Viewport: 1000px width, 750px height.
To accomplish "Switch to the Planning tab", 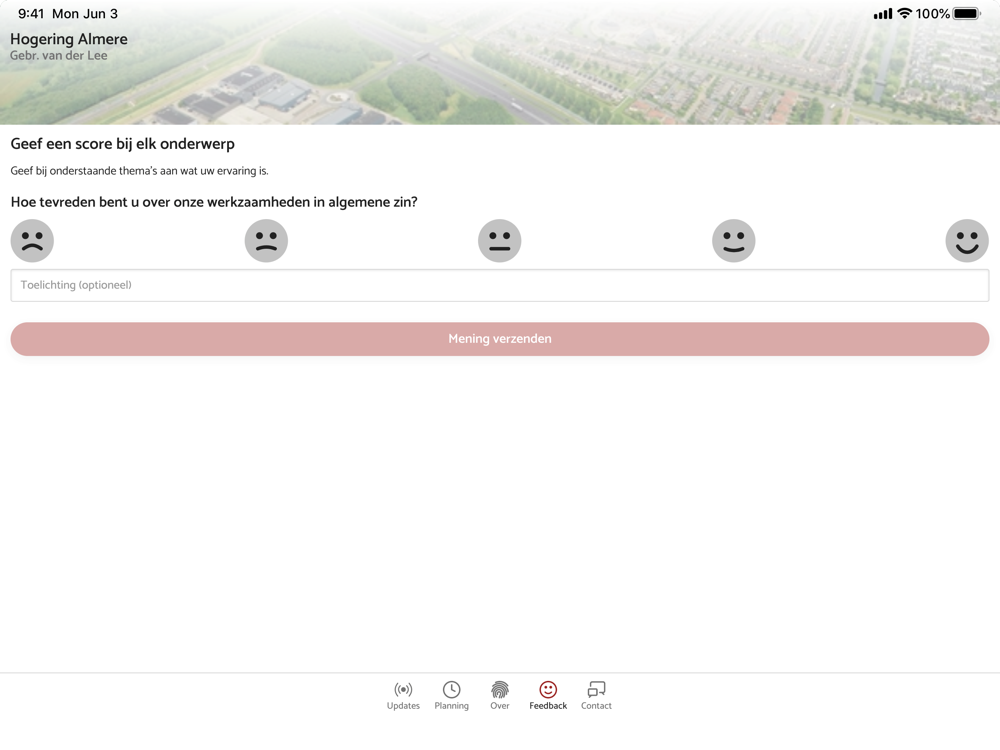I will pos(452,696).
